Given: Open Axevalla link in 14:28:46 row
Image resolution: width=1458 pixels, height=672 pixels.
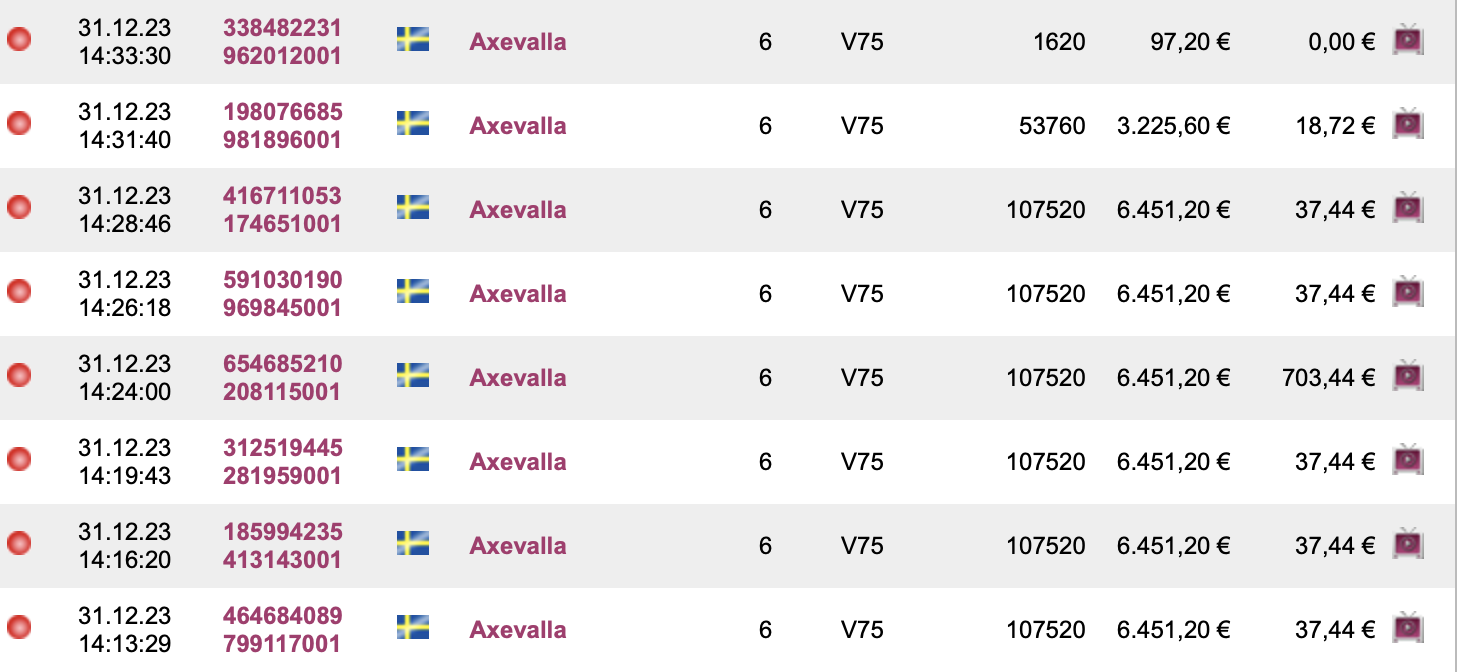Looking at the screenshot, I should tap(518, 210).
